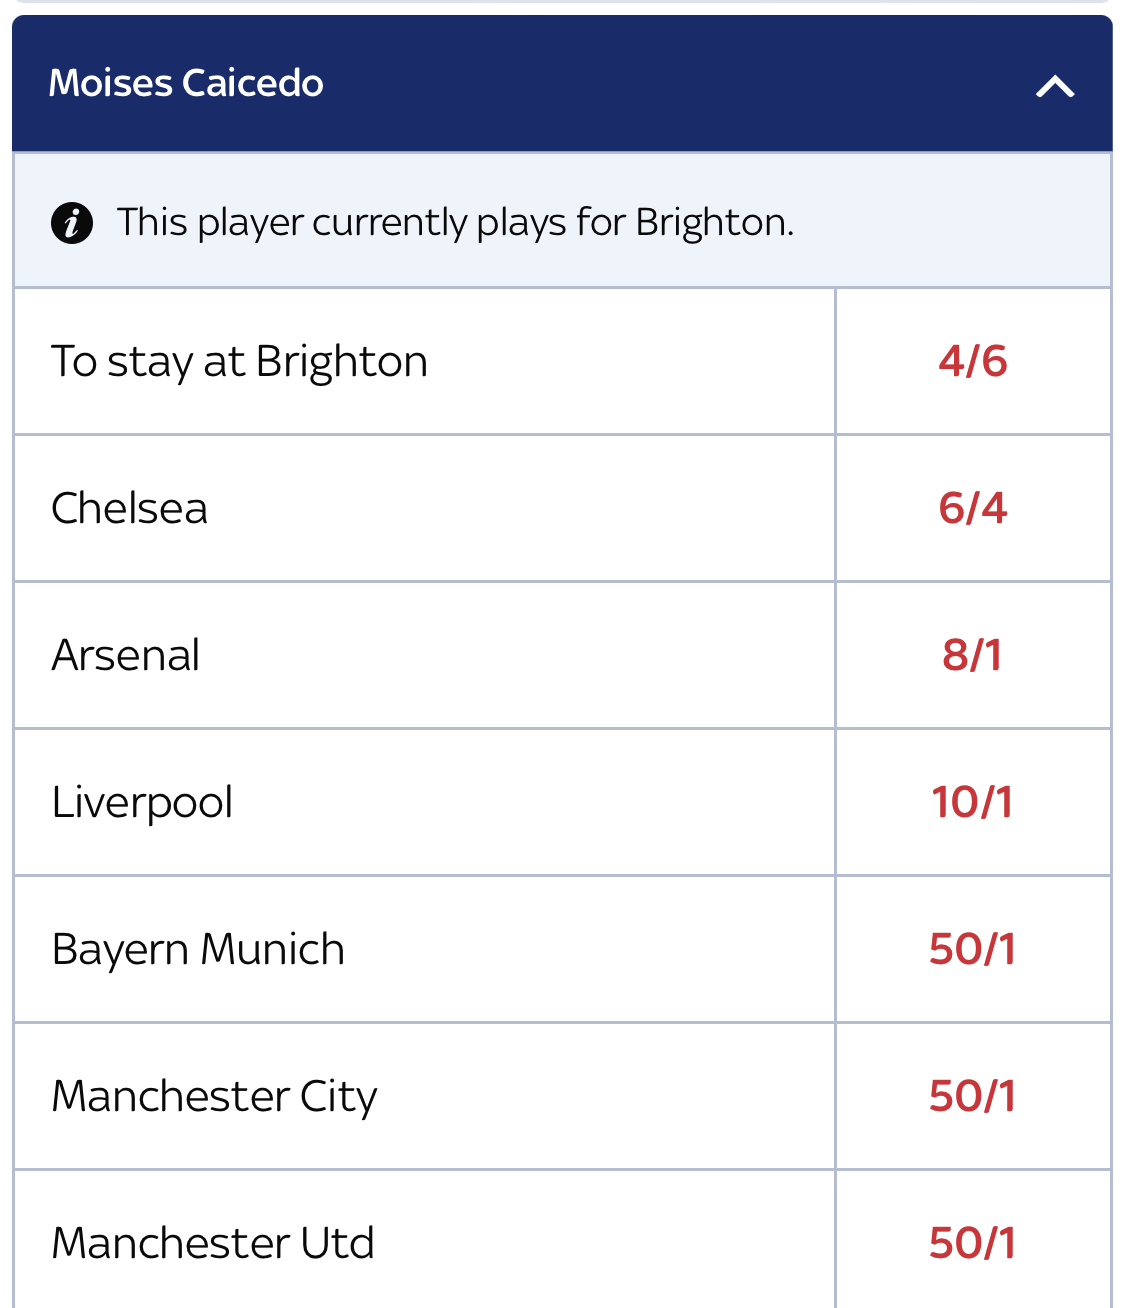
Task: Pick 50/1 odds for Manchester Utd
Action: click(x=973, y=1240)
